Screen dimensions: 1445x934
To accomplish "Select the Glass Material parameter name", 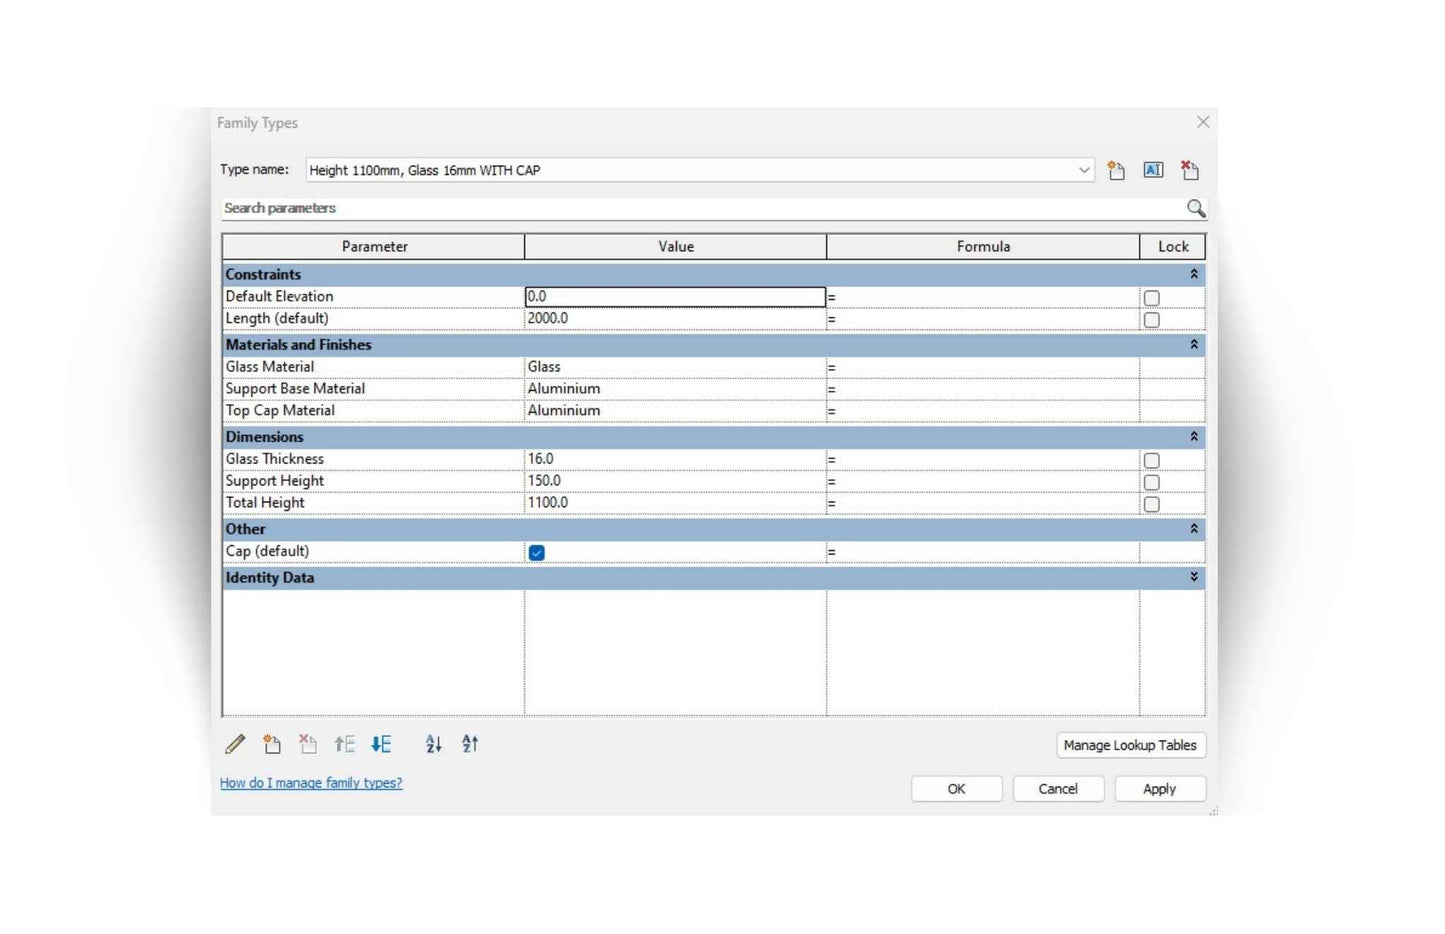I will coord(270,367).
